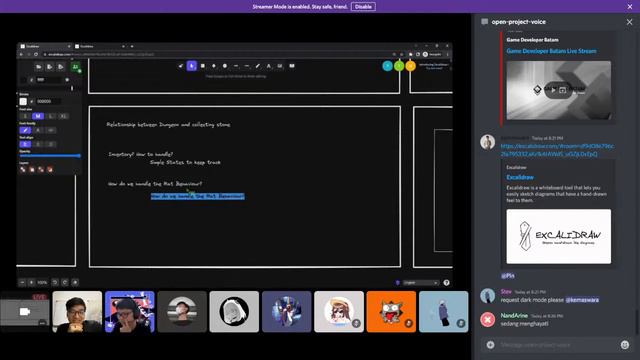Viewport: 640px width, 360px height.
Task: Set text align to right
Action: click(51, 144)
